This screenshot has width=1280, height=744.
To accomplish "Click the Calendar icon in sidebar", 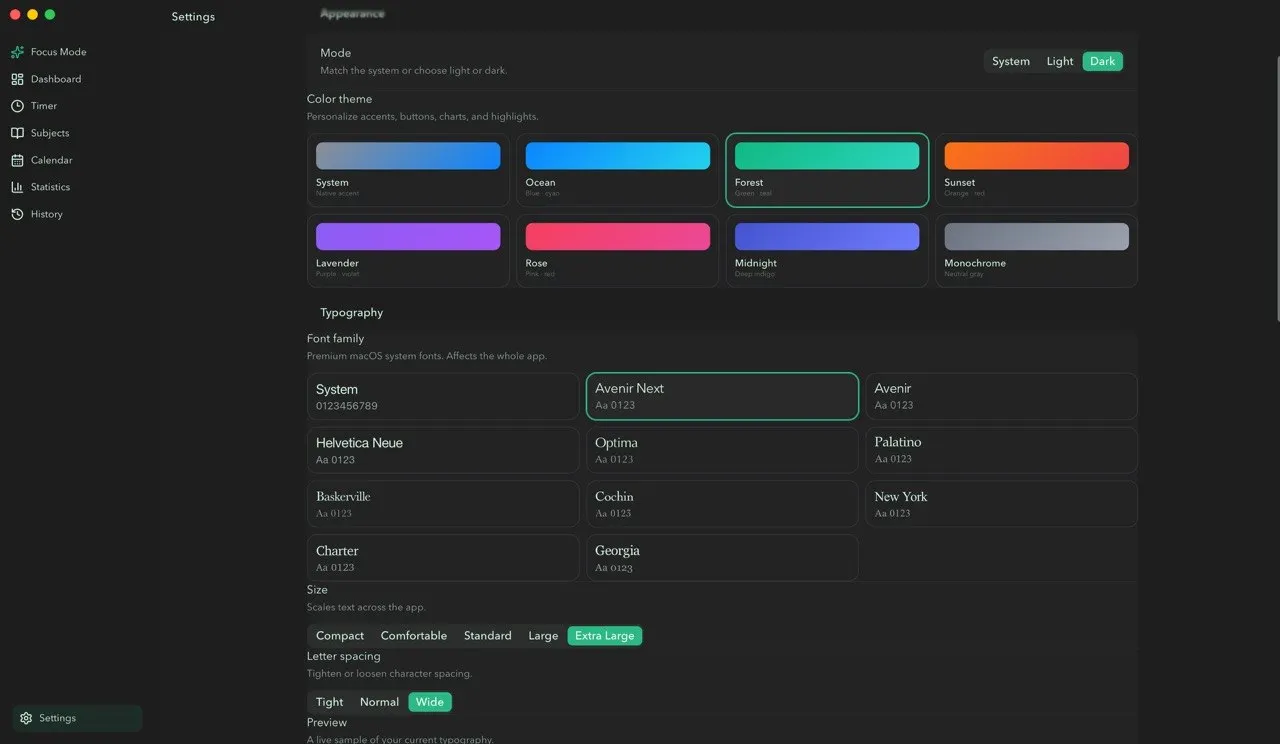I will point(17,160).
